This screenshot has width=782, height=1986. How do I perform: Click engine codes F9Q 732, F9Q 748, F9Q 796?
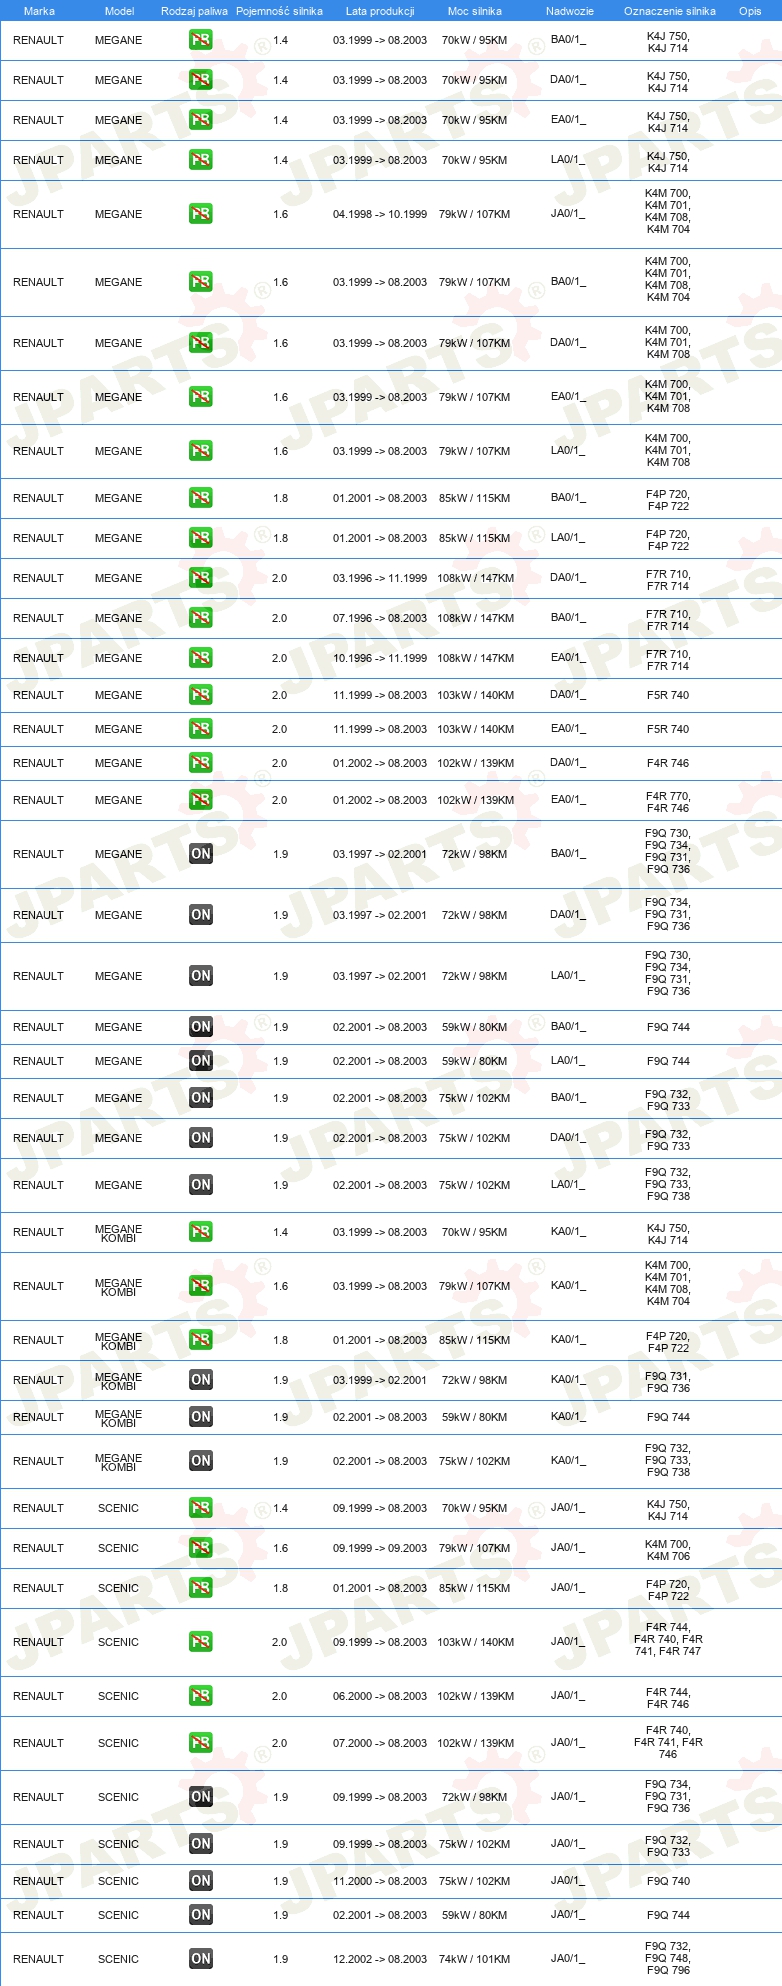pos(668,1959)
